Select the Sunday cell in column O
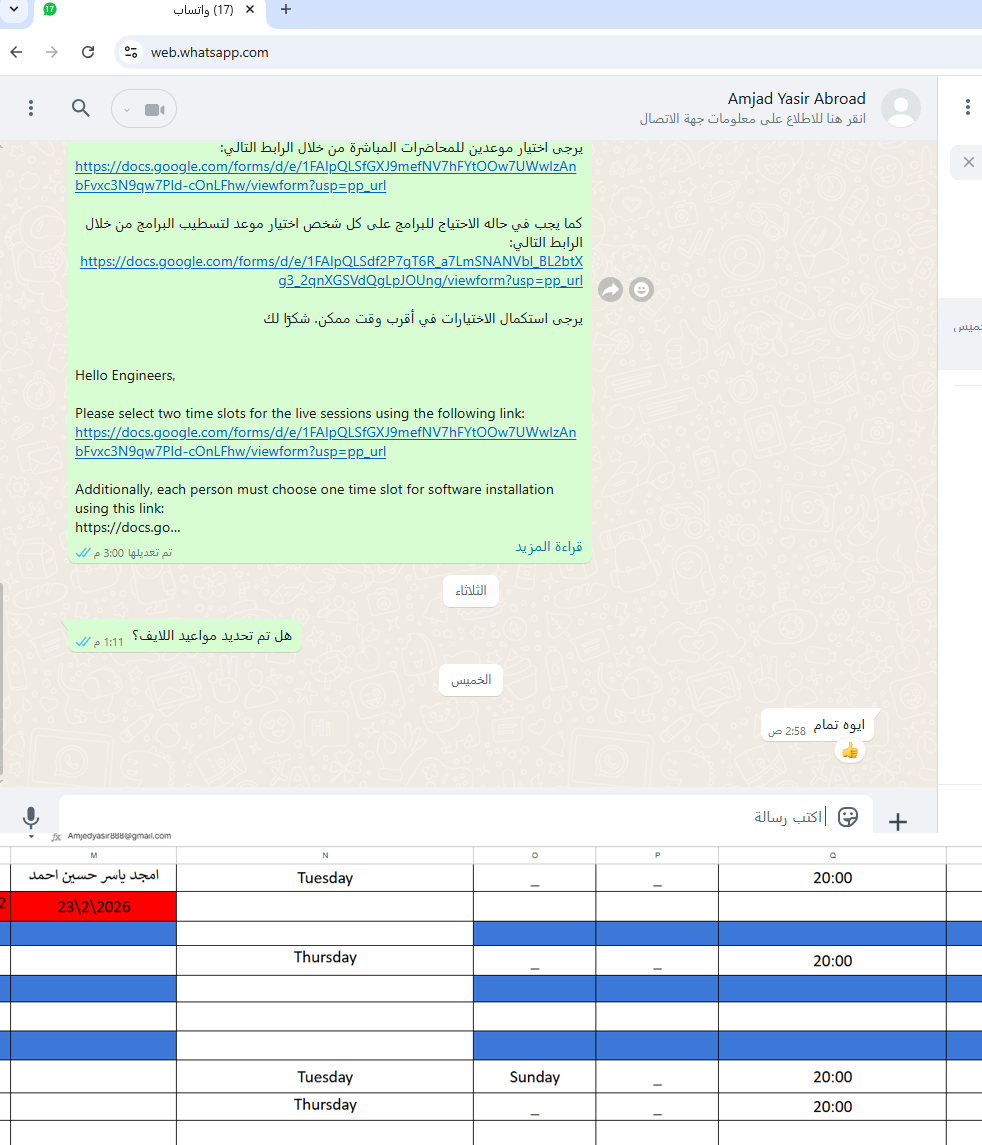Image resolution: width=982 pixels, height=1145 pixels. click(x=534, y=1077)
